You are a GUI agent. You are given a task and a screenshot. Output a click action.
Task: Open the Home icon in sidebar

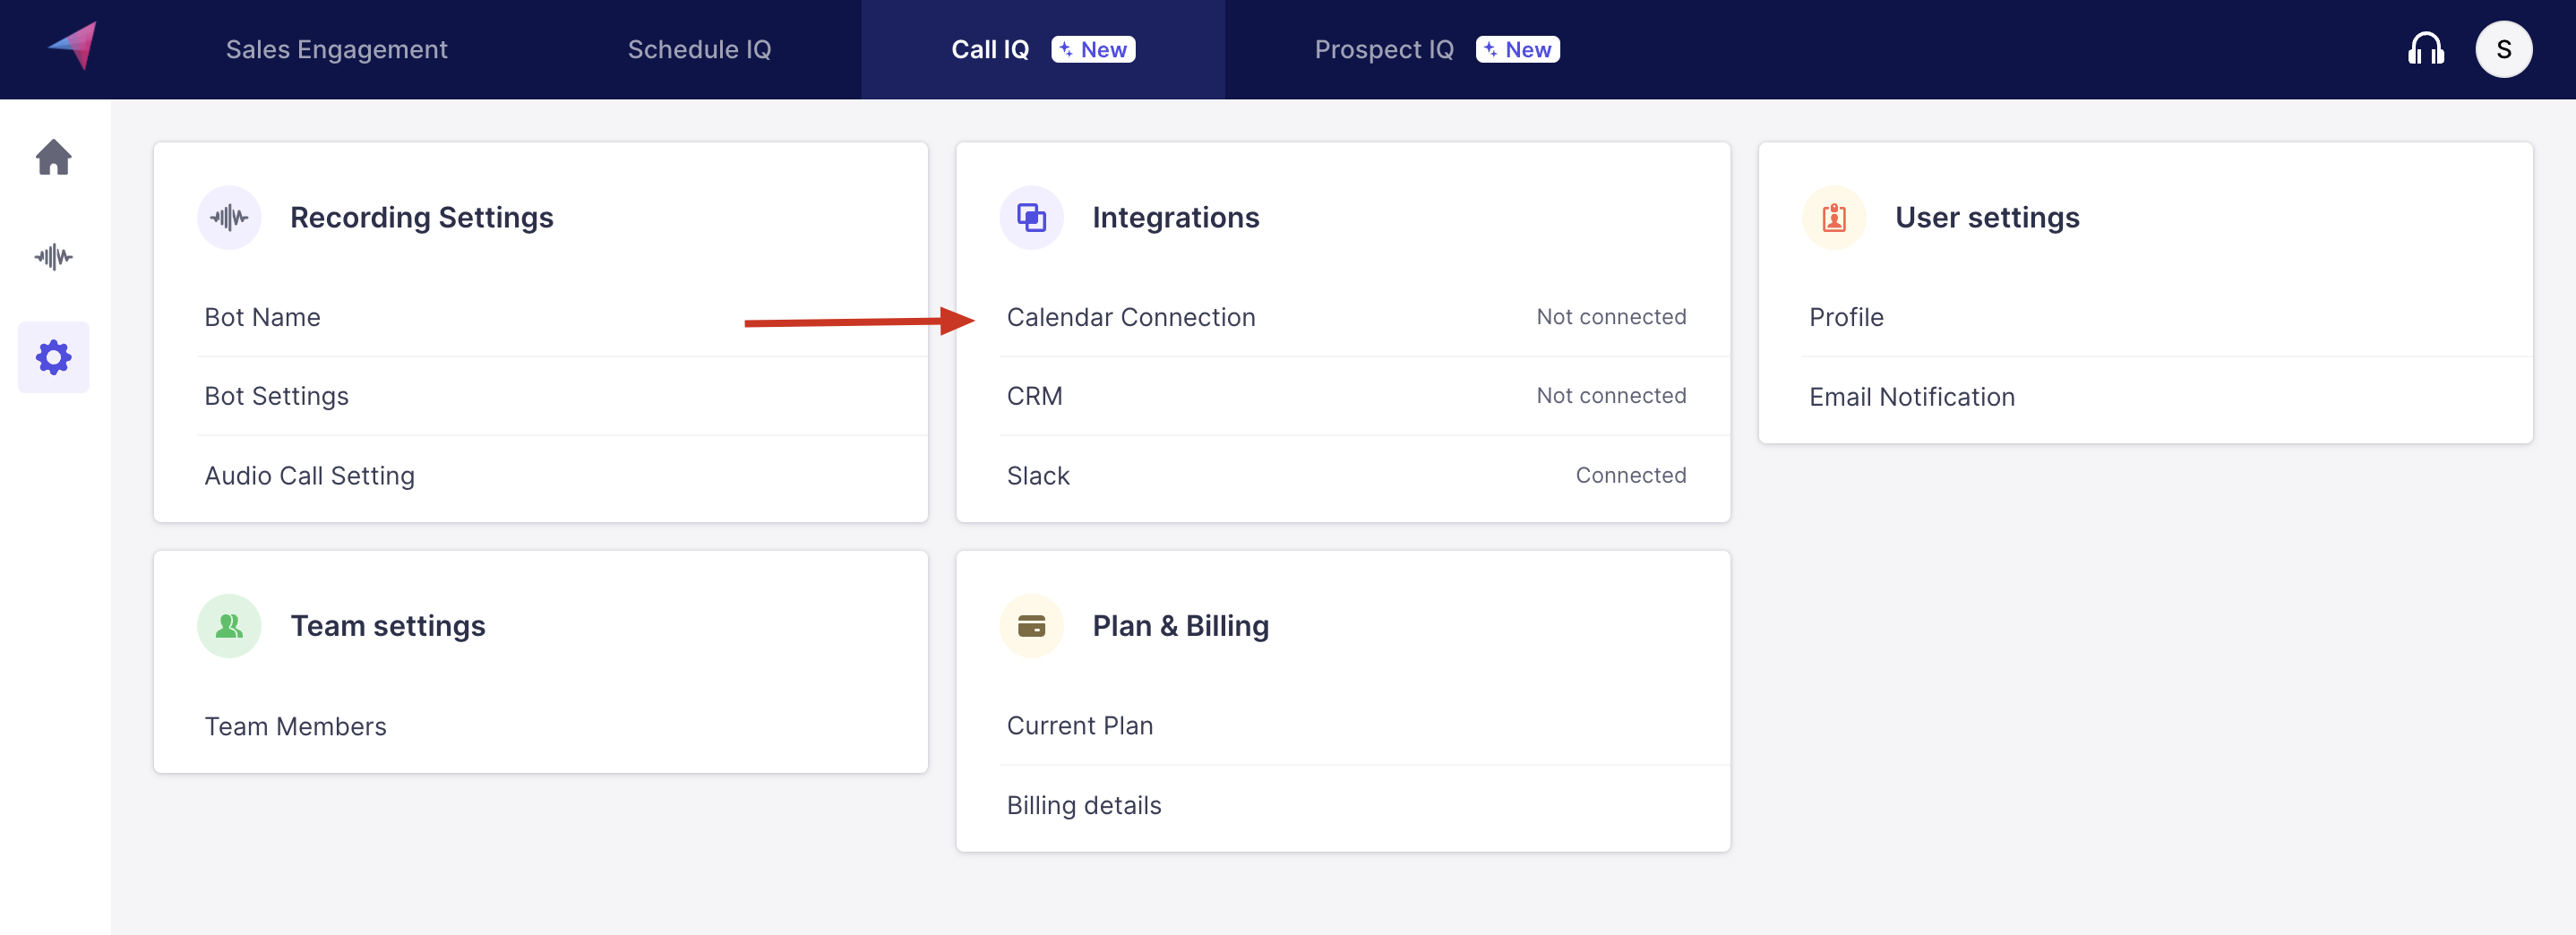pos(54,157)
